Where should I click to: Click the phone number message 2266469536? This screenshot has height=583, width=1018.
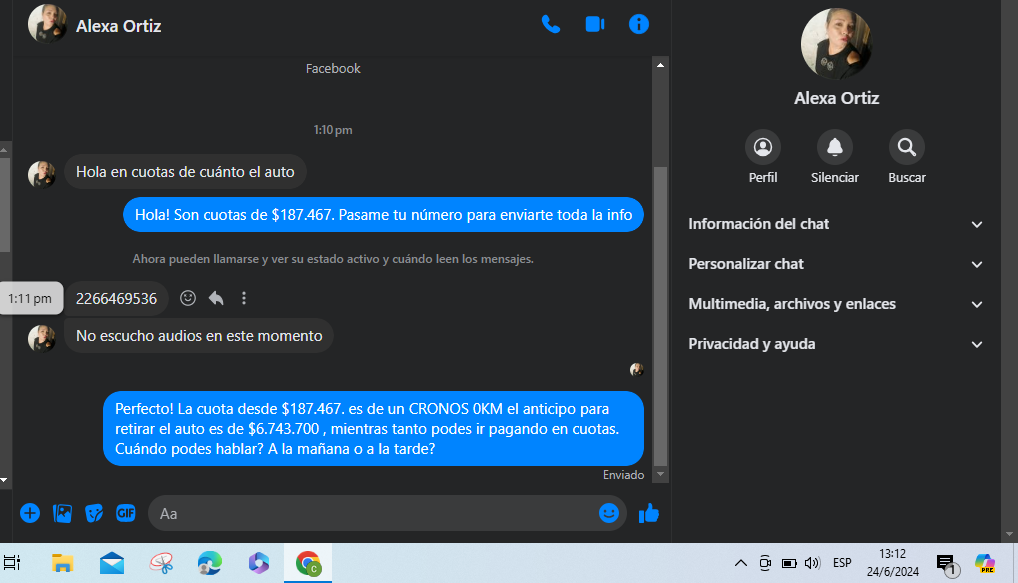click(116, 299)
